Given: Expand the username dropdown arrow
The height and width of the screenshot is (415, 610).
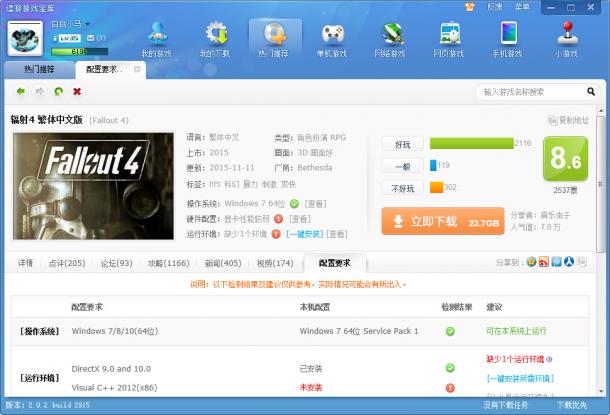Looking at the screenshot, I should click(88, 24).
